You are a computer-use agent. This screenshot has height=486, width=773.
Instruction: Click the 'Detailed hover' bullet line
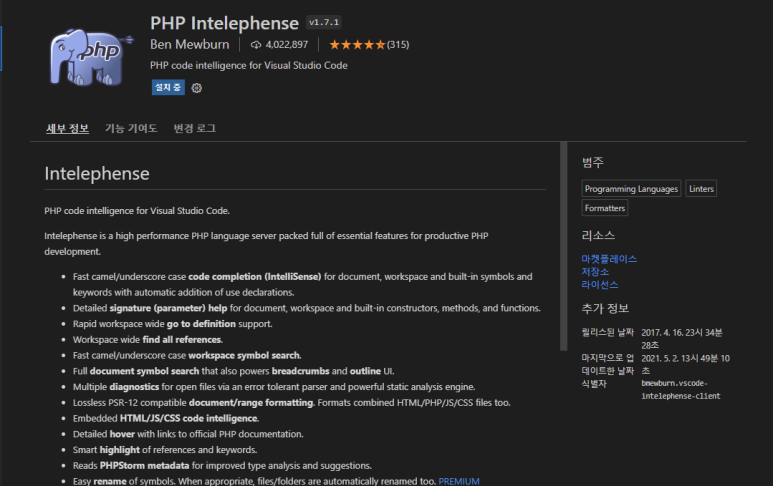click(188, 434)
